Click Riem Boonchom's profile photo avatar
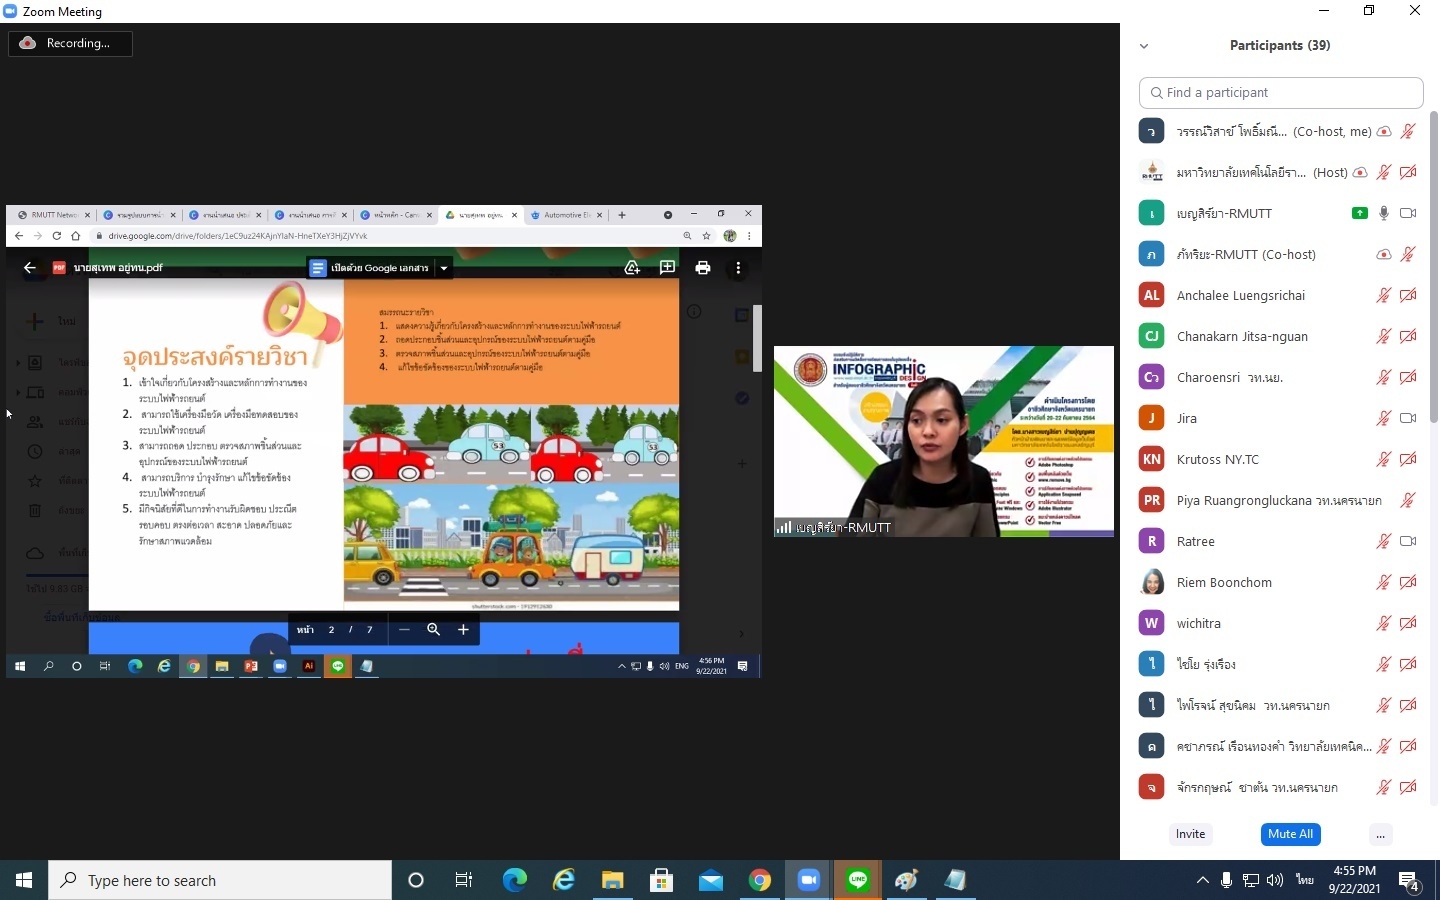Screen dimensions: 1440x900 1152,582
